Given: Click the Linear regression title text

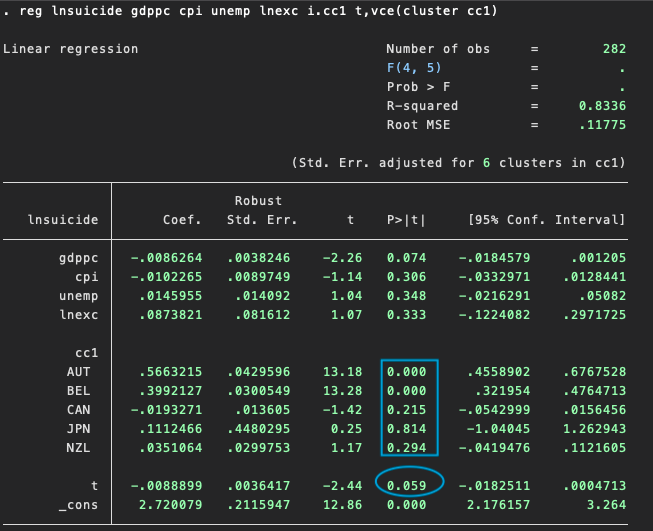Looking at the screenshot, I should pos(71,49).
